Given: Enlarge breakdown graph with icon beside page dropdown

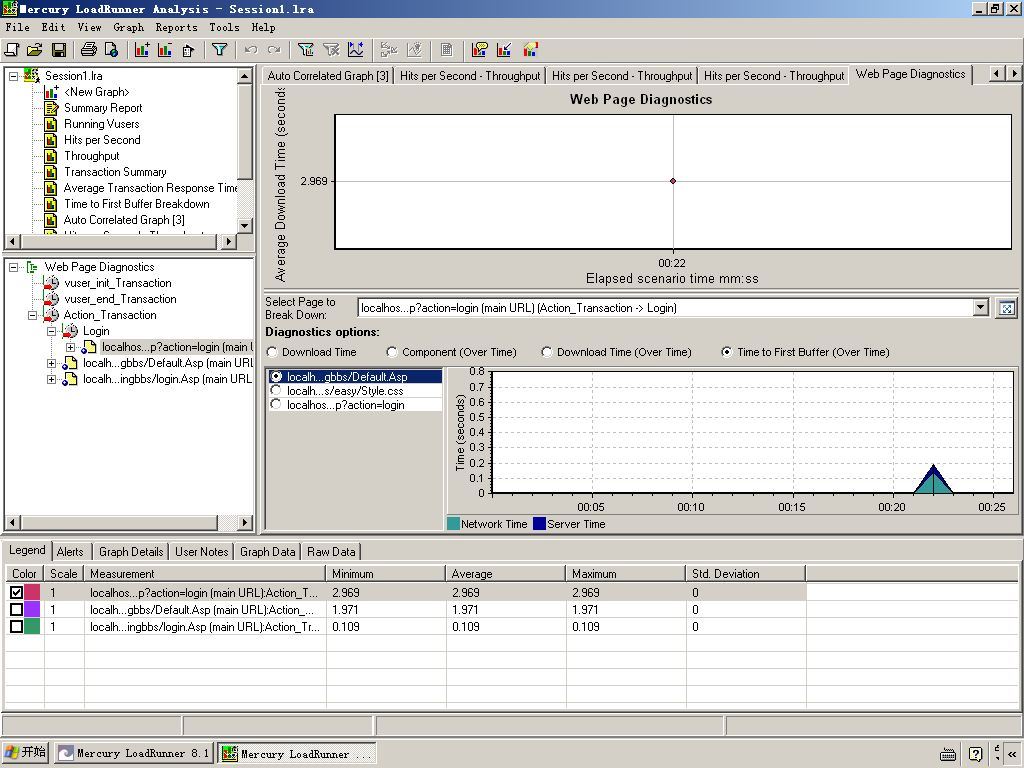Looking at the screenshot, I should click(1006, 308).
